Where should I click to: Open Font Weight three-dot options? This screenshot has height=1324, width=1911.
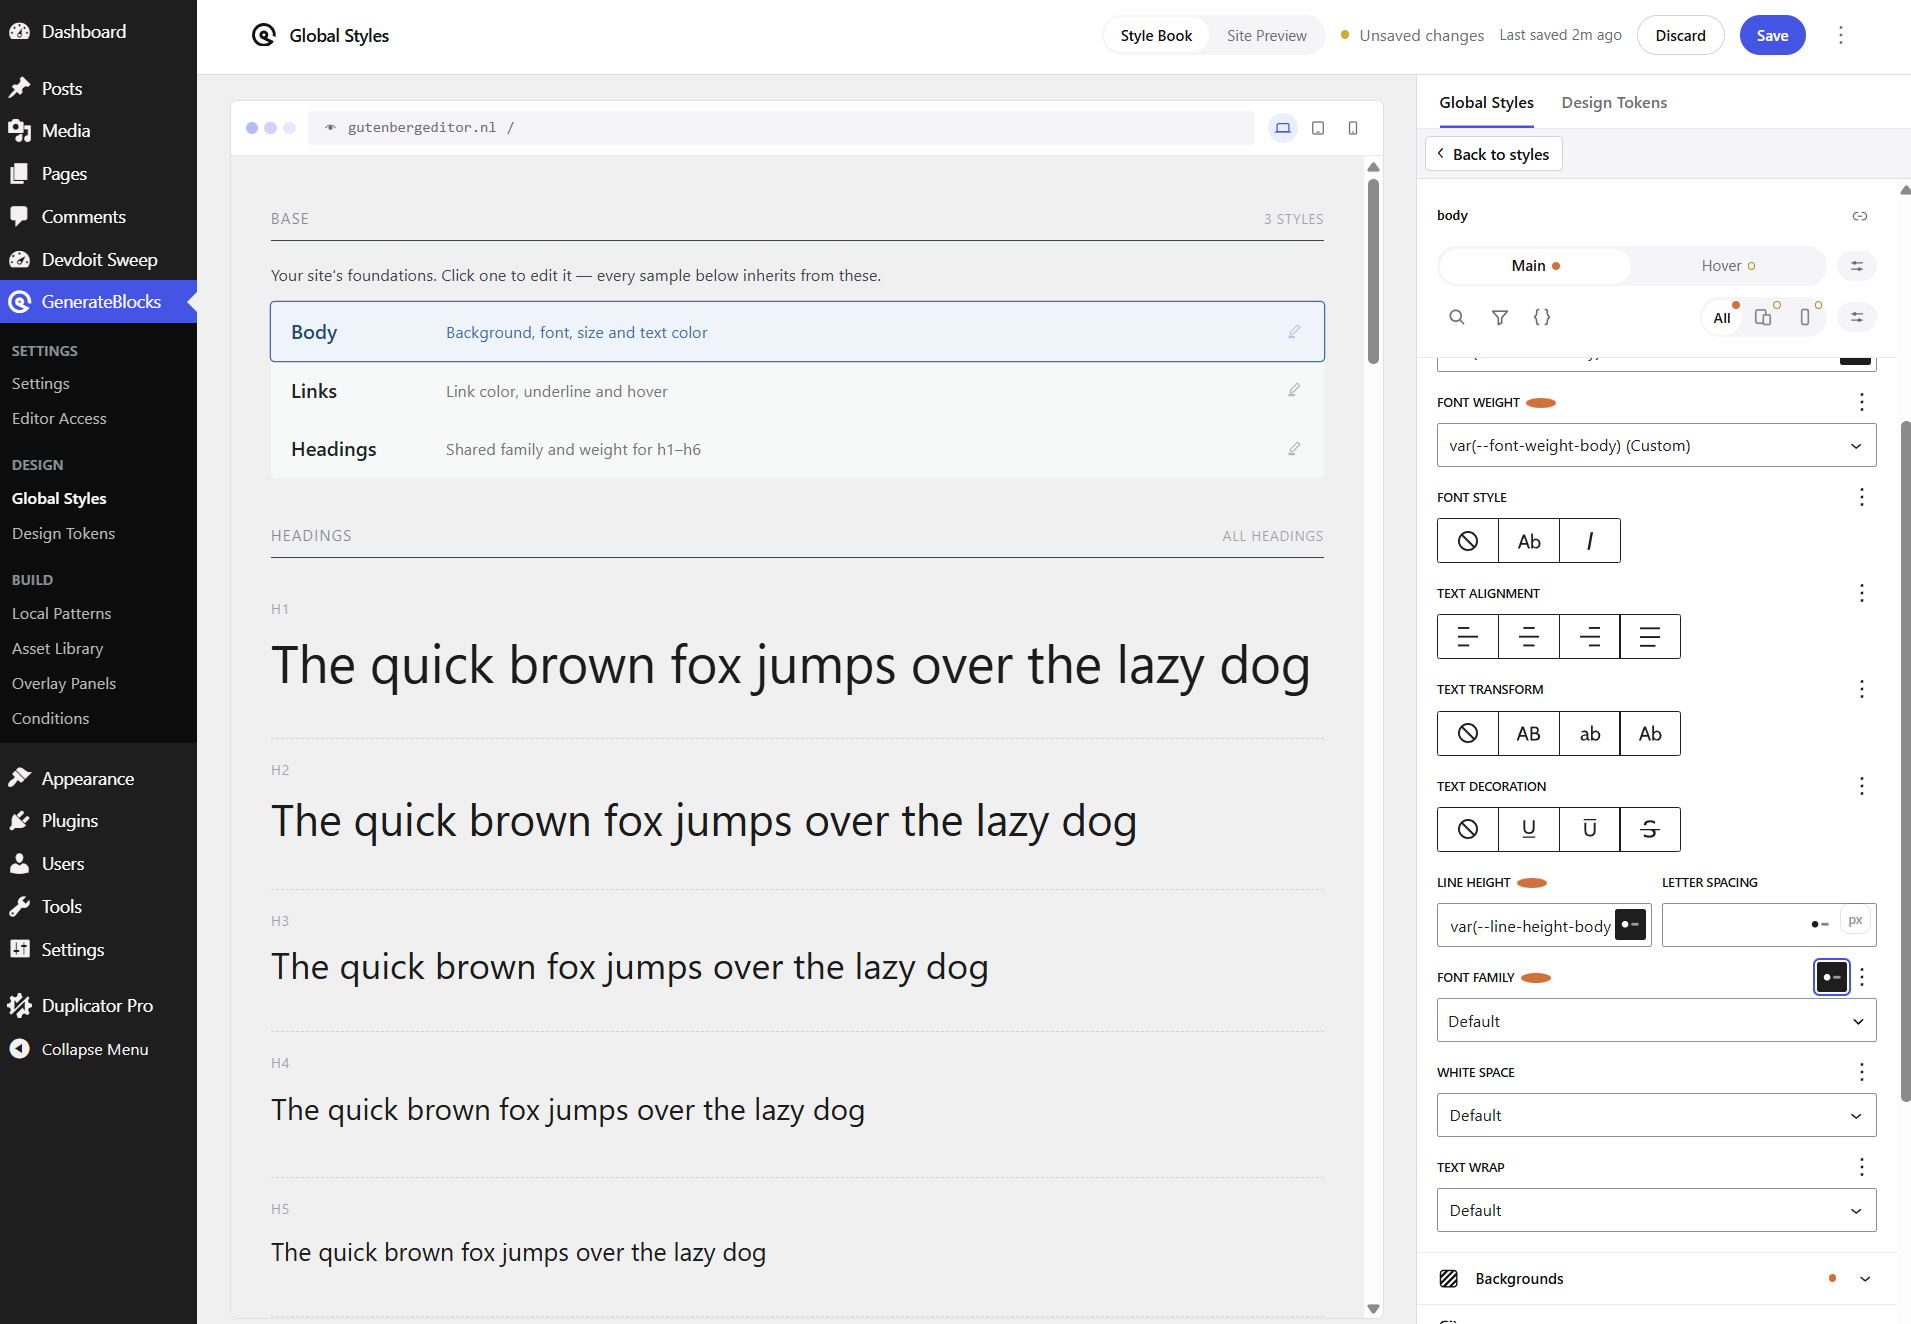pyautogui.click(x=1862, y=402)
